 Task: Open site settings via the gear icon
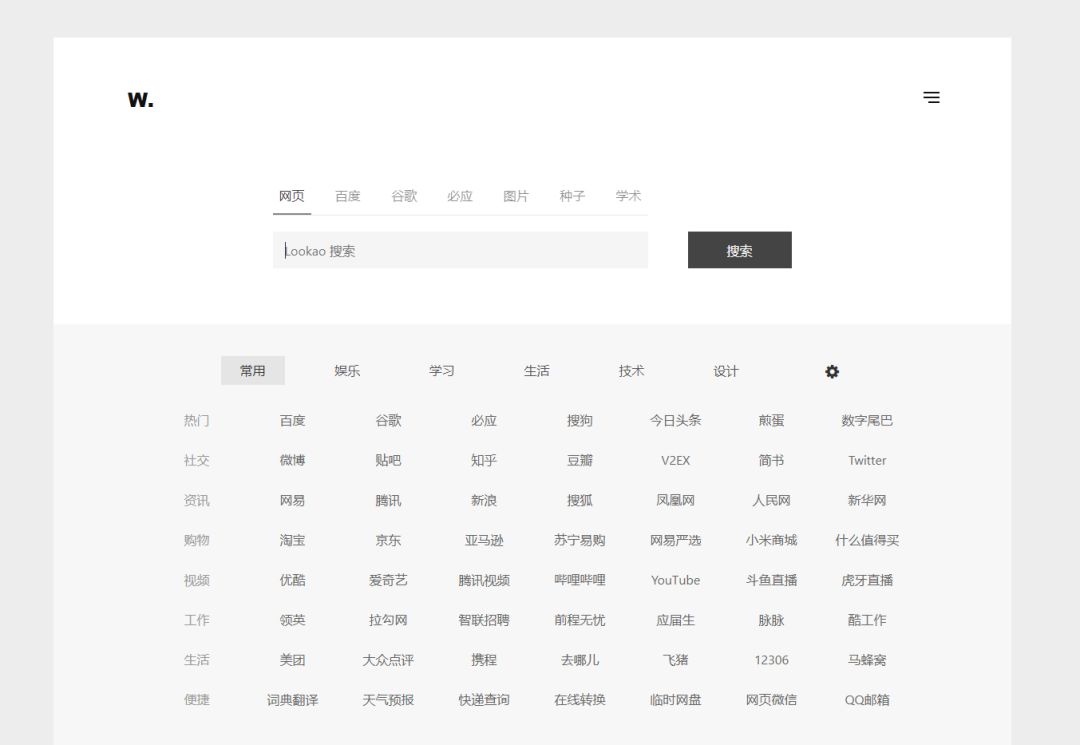tap(832, 371)
